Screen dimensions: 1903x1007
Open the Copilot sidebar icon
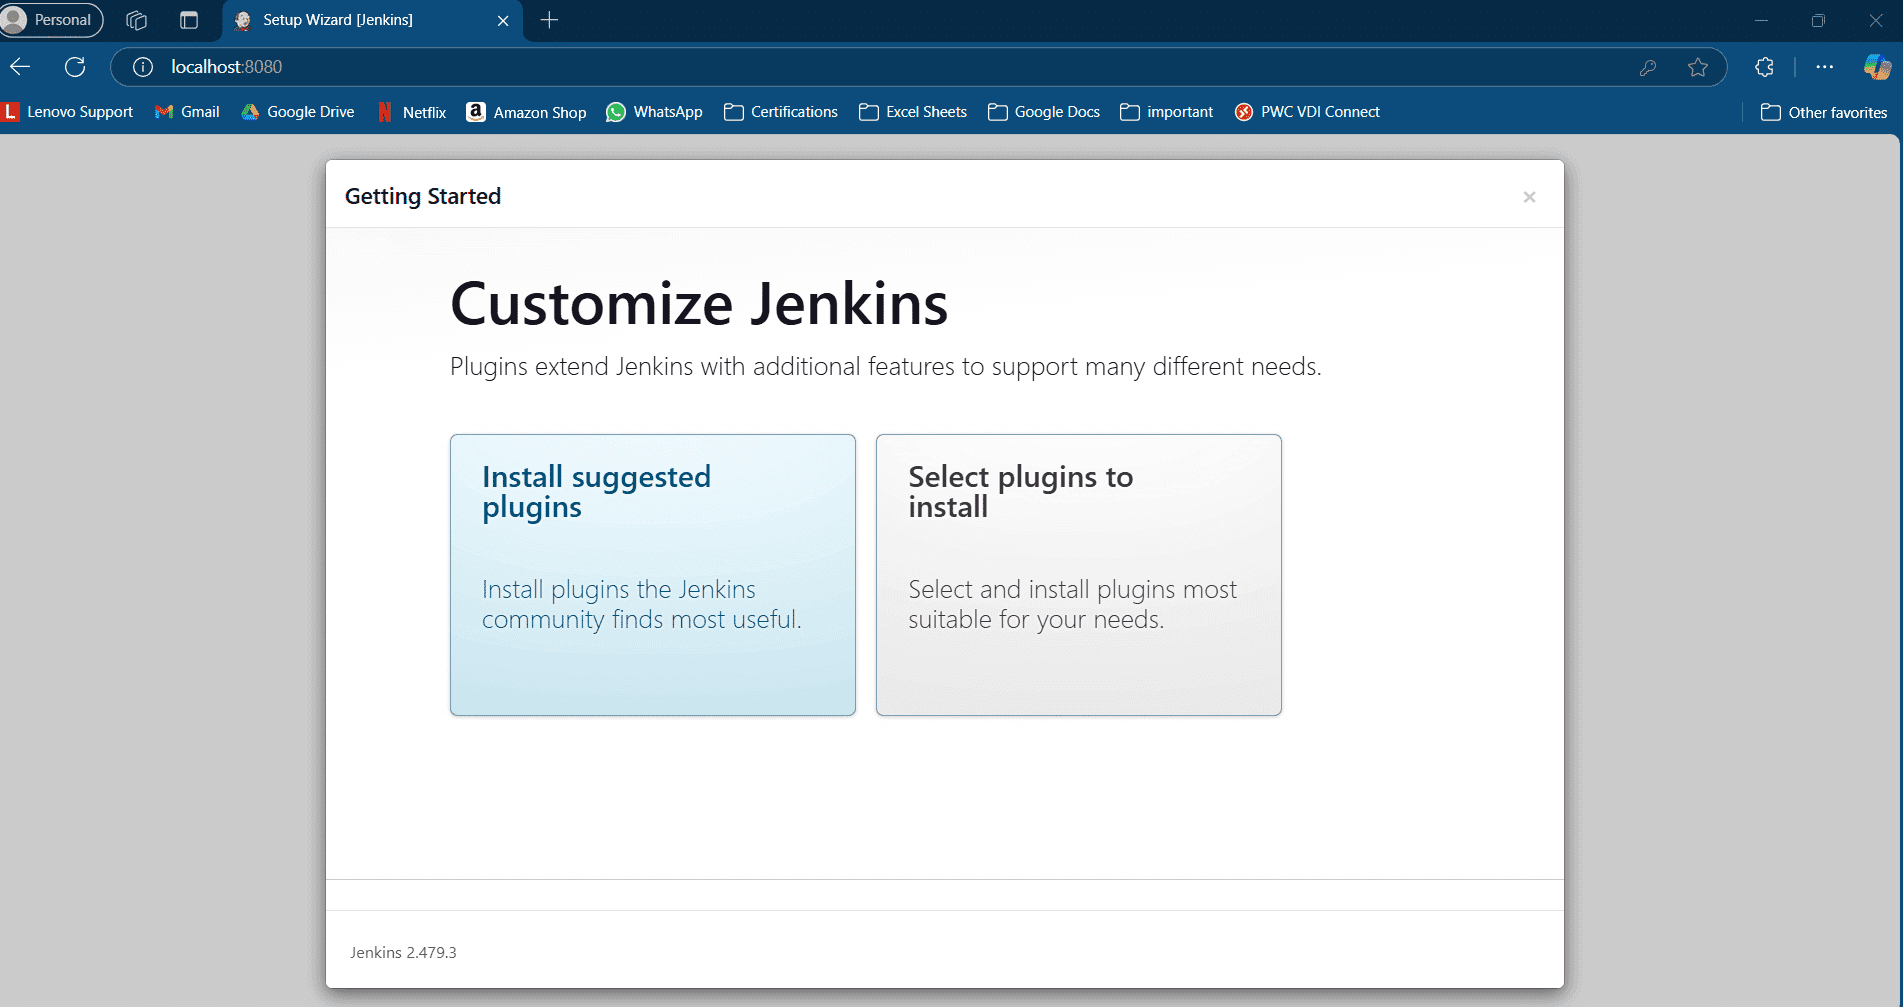pos(1877,67)
